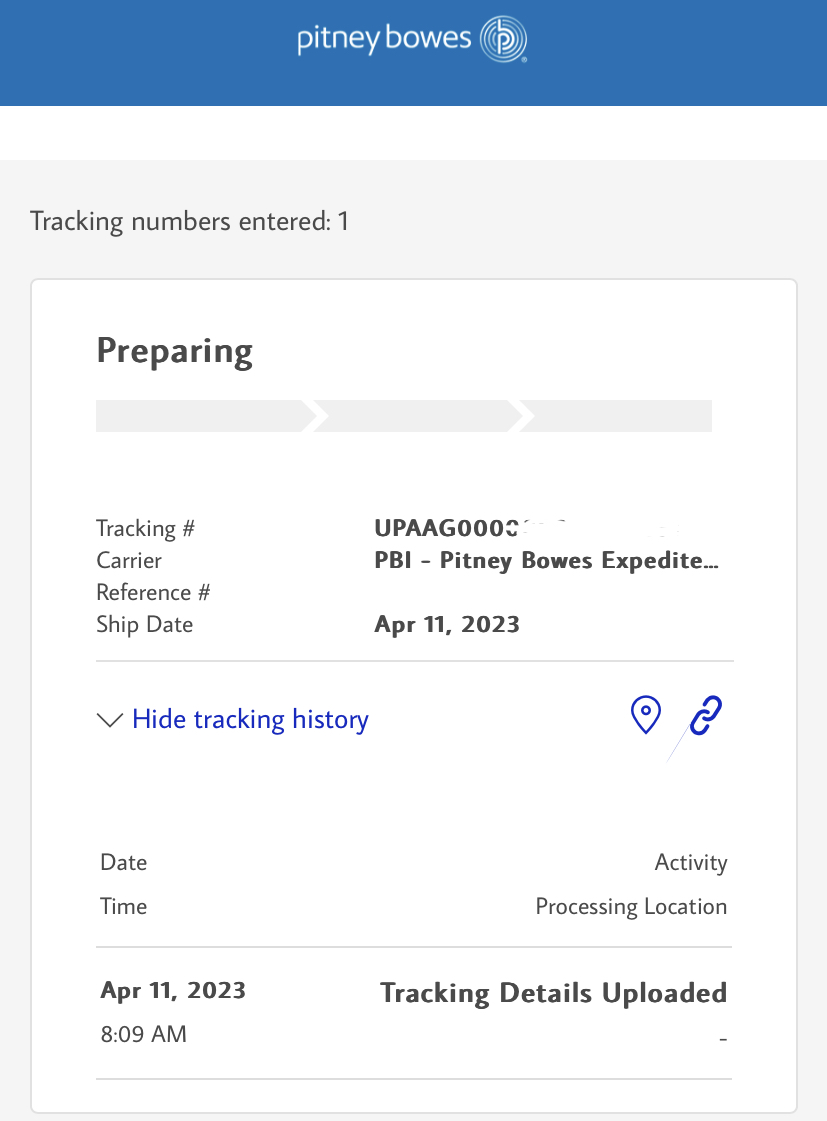Click the map location pin icon

pyautogui.click(x=647, y=716)
